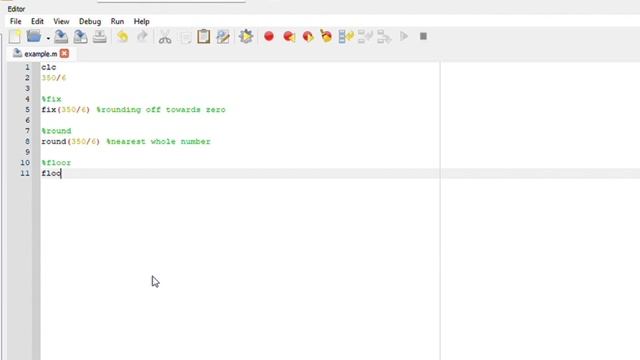Click line number 8 in the margin
Image resolution: width=640 pixels, height=360 pixels.
coord(27,142)
